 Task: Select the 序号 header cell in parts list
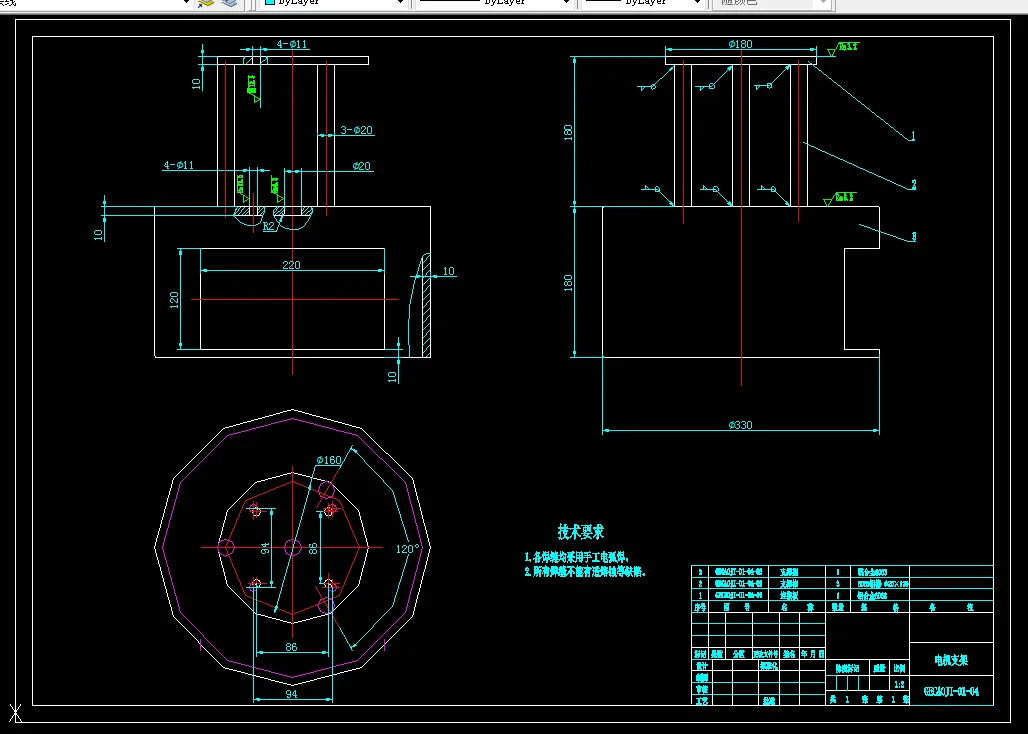point(700,608)
